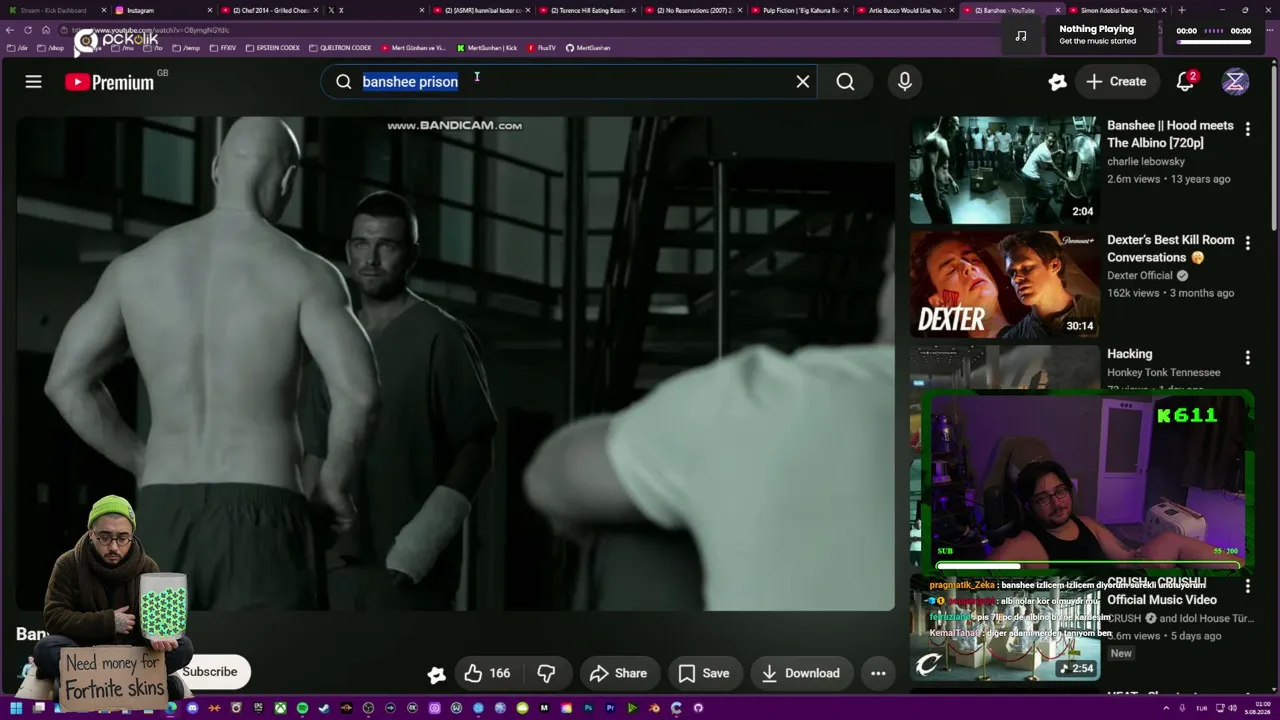Viewport: 1280px width, 720px height.
Task: Switch to the Stream - Kick Dashboard tab
Action: click(x=55, y=10)
